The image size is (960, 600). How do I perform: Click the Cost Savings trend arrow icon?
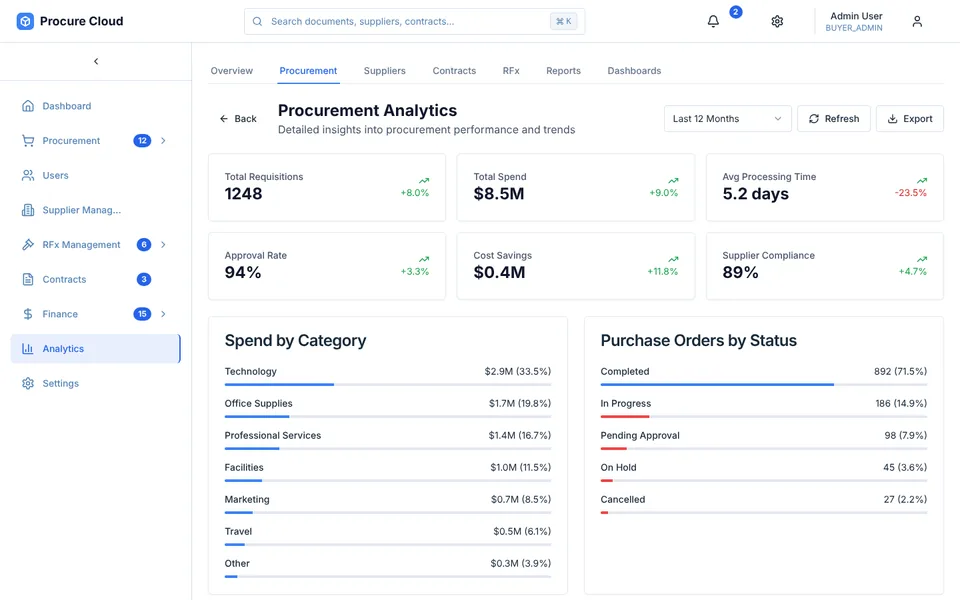673,260
